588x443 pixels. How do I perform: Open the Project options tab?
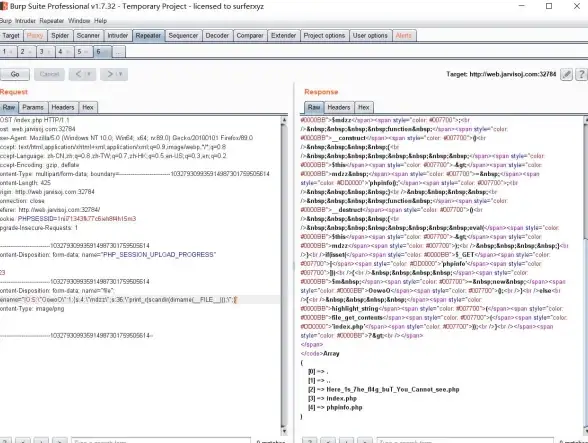[x=324, y=36]
